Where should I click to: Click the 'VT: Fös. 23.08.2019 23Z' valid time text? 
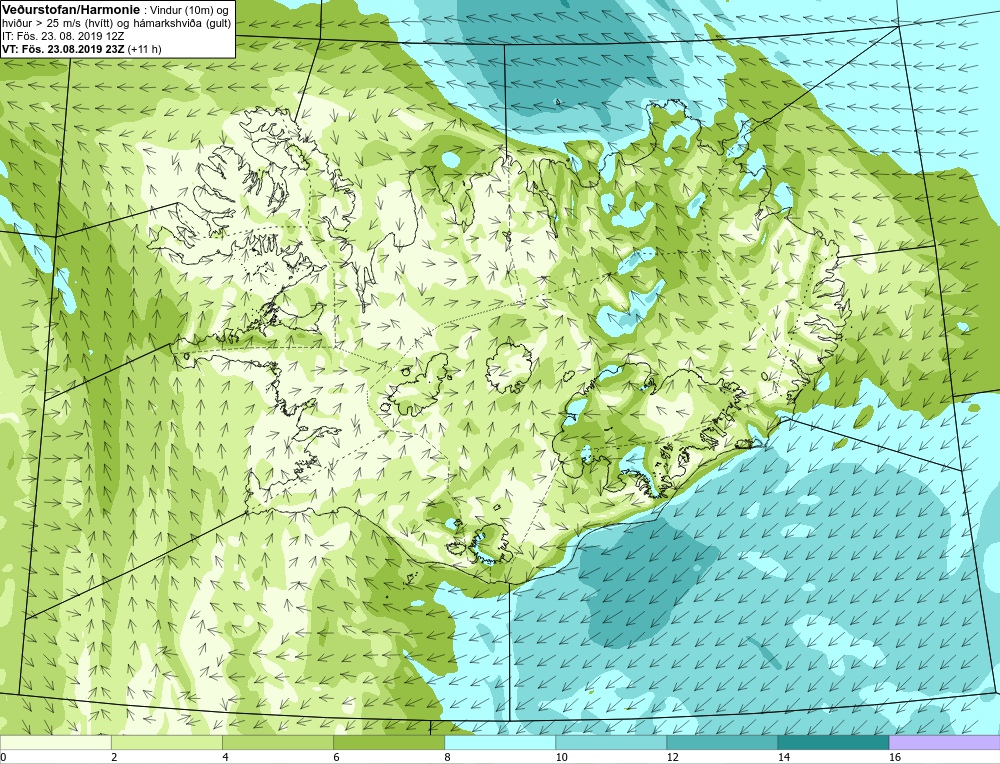pyautogui.click(x=64, y=48)
